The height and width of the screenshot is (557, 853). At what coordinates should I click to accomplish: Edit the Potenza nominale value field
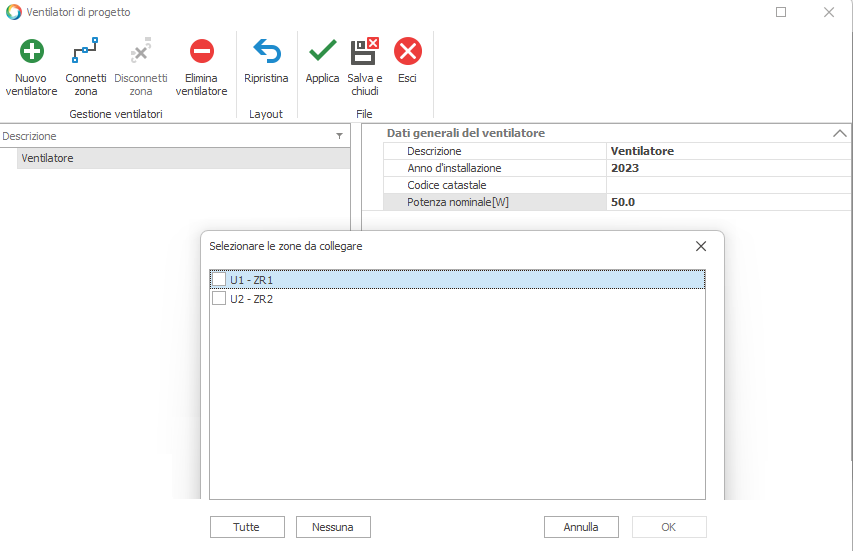point(727,202)
